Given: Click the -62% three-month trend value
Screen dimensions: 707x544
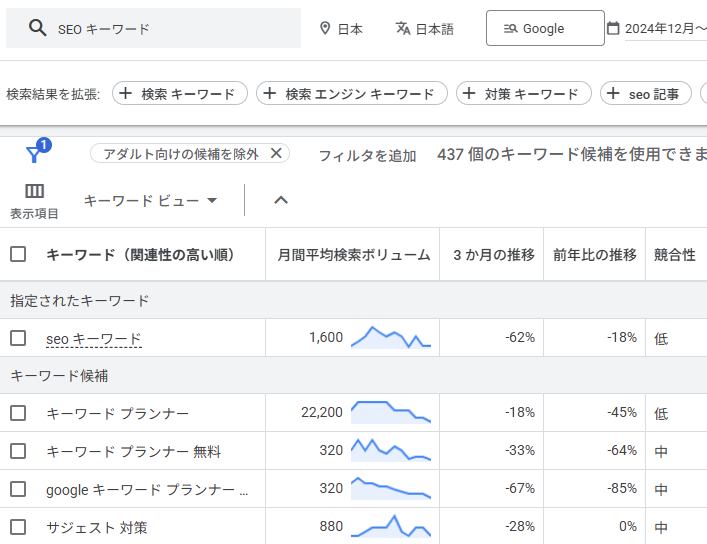Looking at the screenshot, I should (520, 337).
